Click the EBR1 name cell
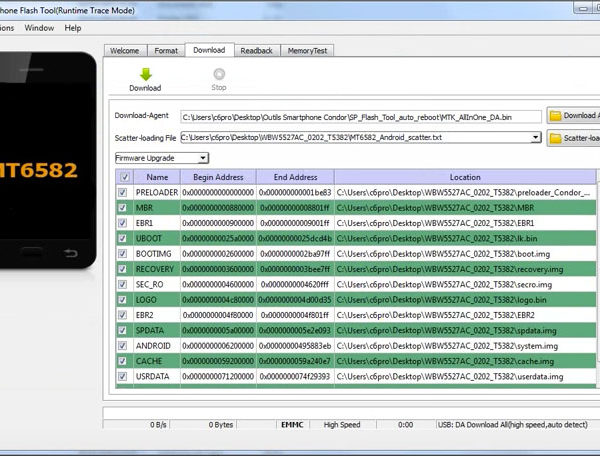The image size is (600, 456). pyautogui.click(x=157, y=223)
